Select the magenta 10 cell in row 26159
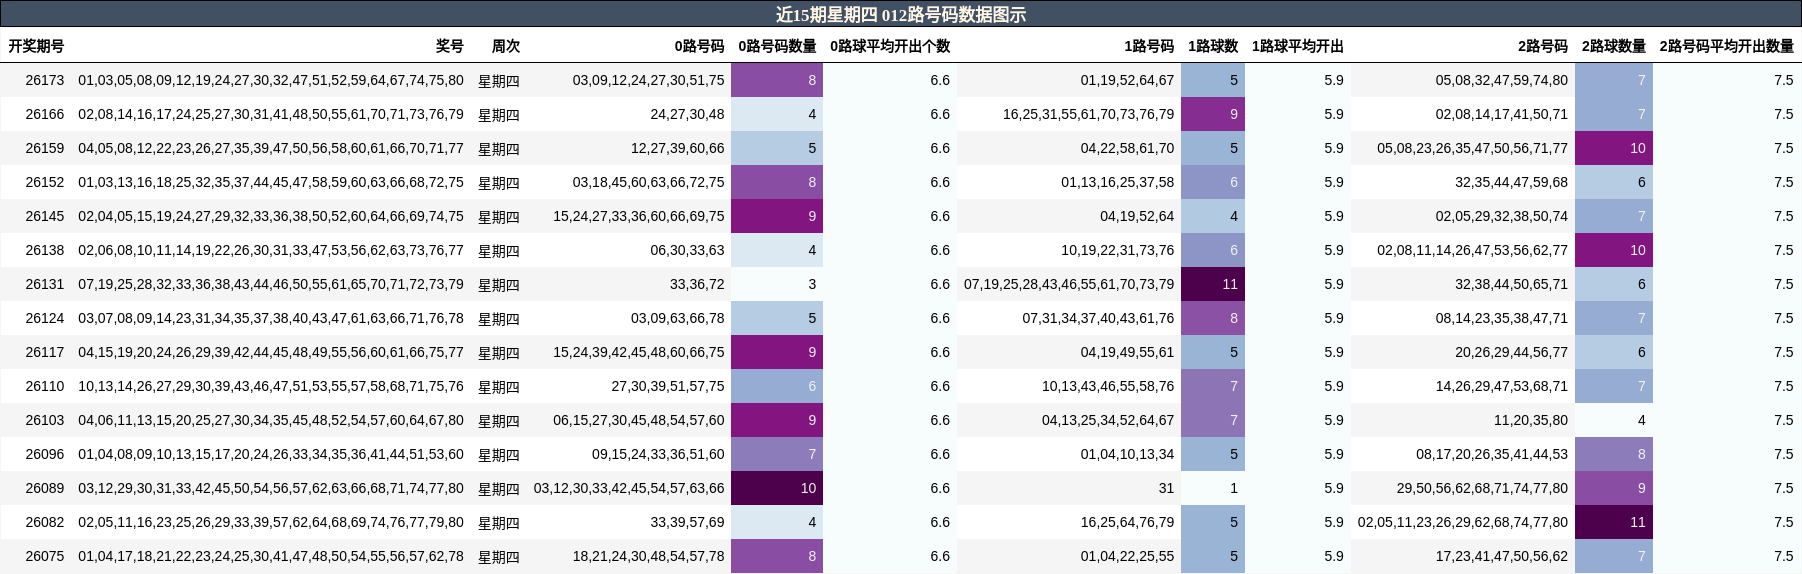 pyautogui.click(x=1614, y=148)
